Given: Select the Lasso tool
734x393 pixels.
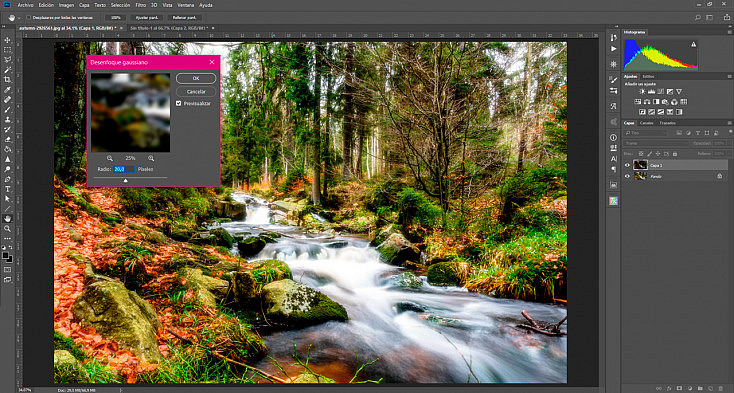Looking at the screenshot, I should tap(7, 59).
